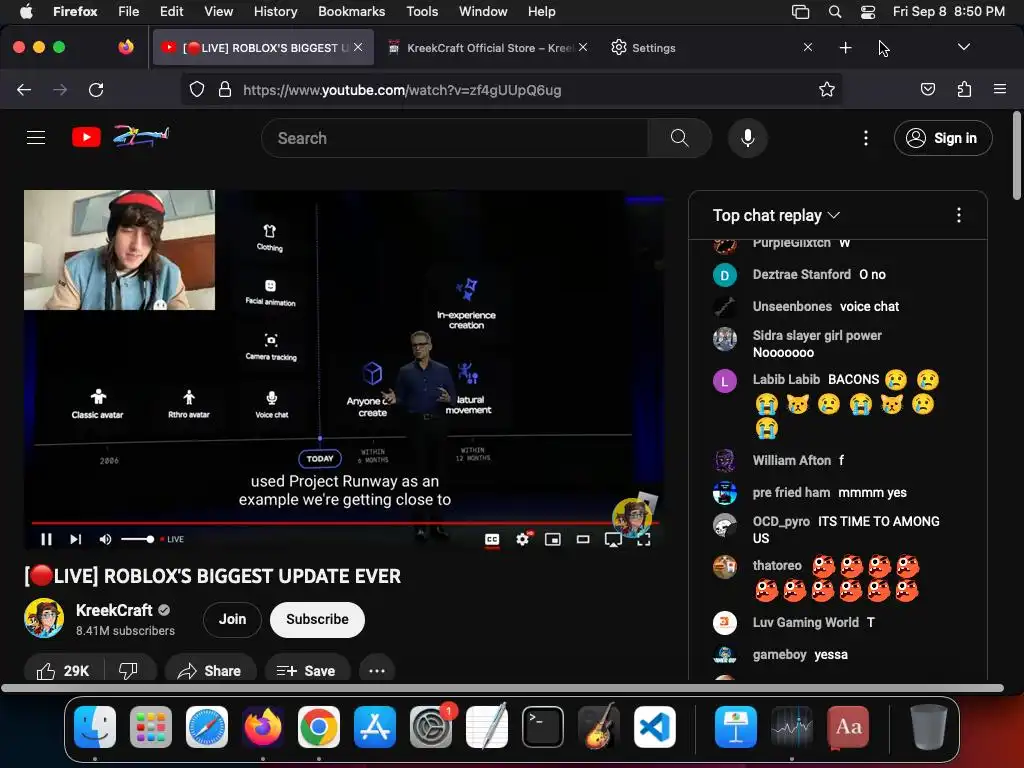
Task: Share this video
Action: click(210, 671)
